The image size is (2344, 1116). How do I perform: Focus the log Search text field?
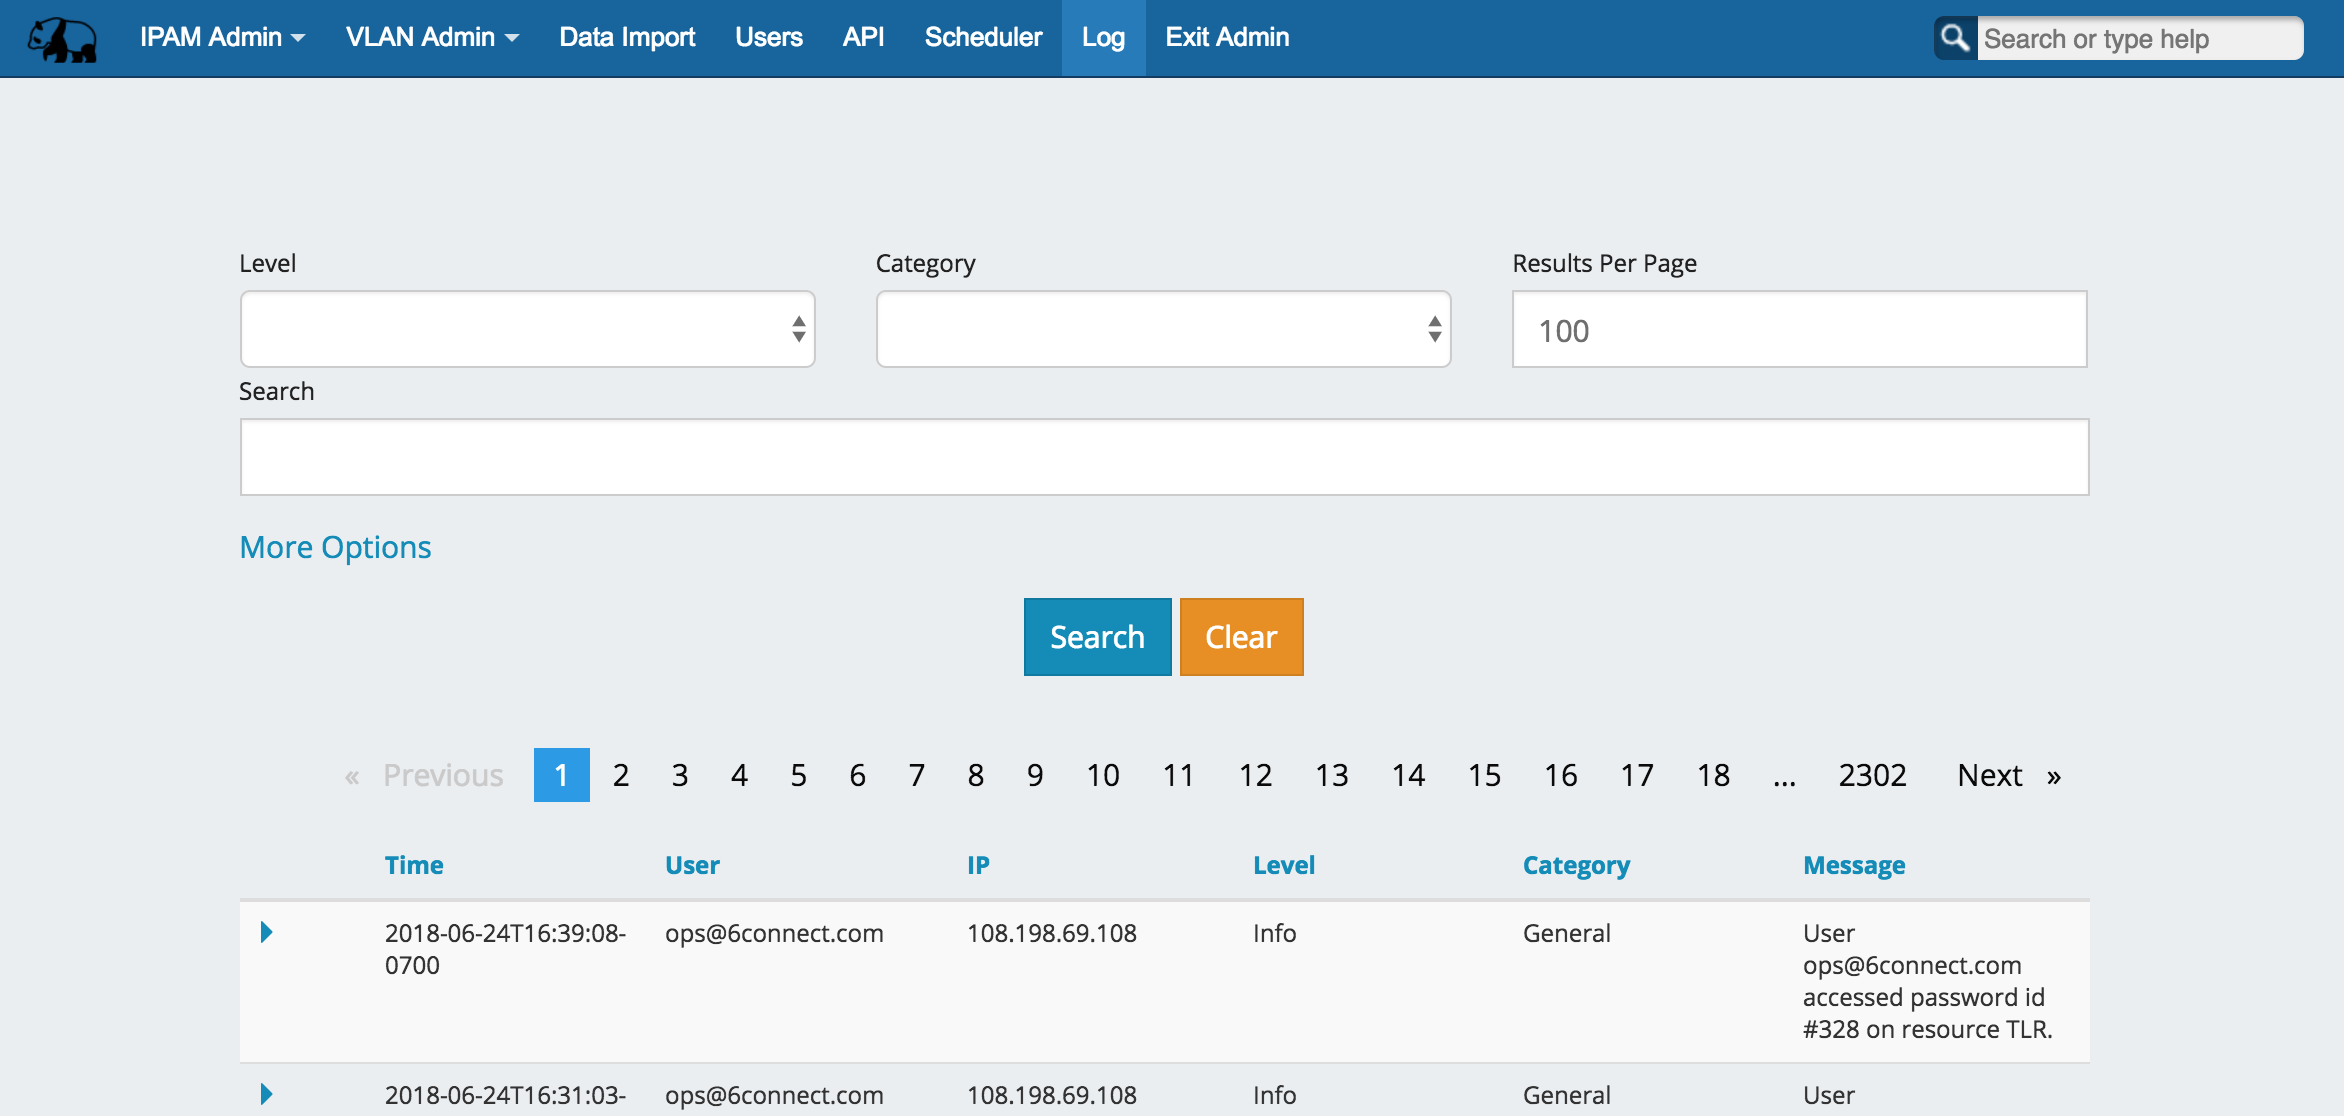tap(1164, 457)
